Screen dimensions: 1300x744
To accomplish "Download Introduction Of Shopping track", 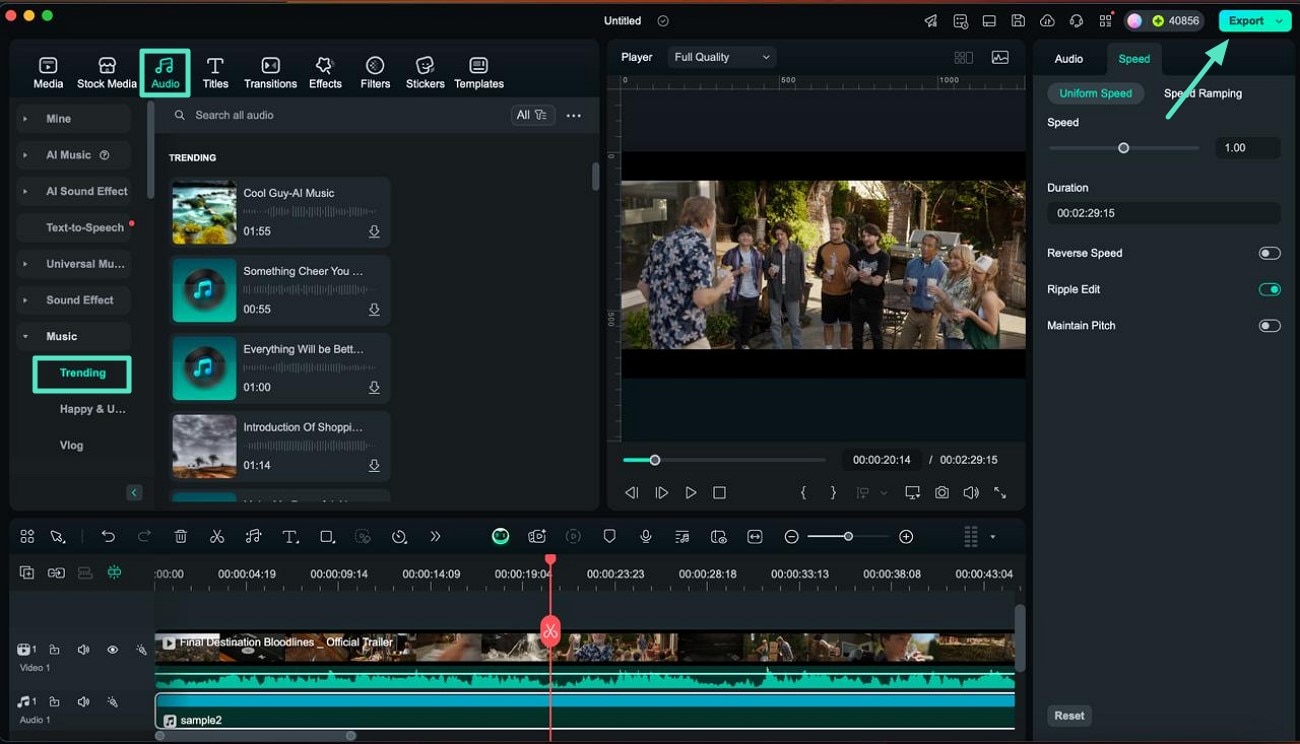I will tap(374, 466).
